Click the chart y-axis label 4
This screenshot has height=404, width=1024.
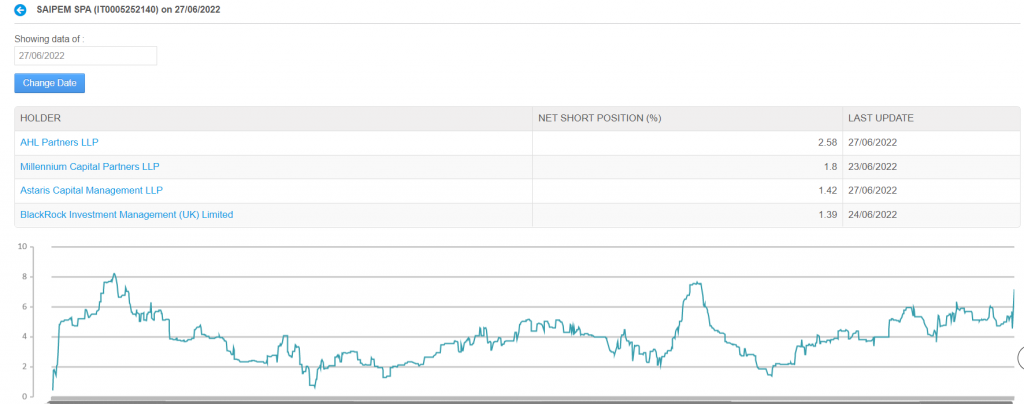[24, 337]
